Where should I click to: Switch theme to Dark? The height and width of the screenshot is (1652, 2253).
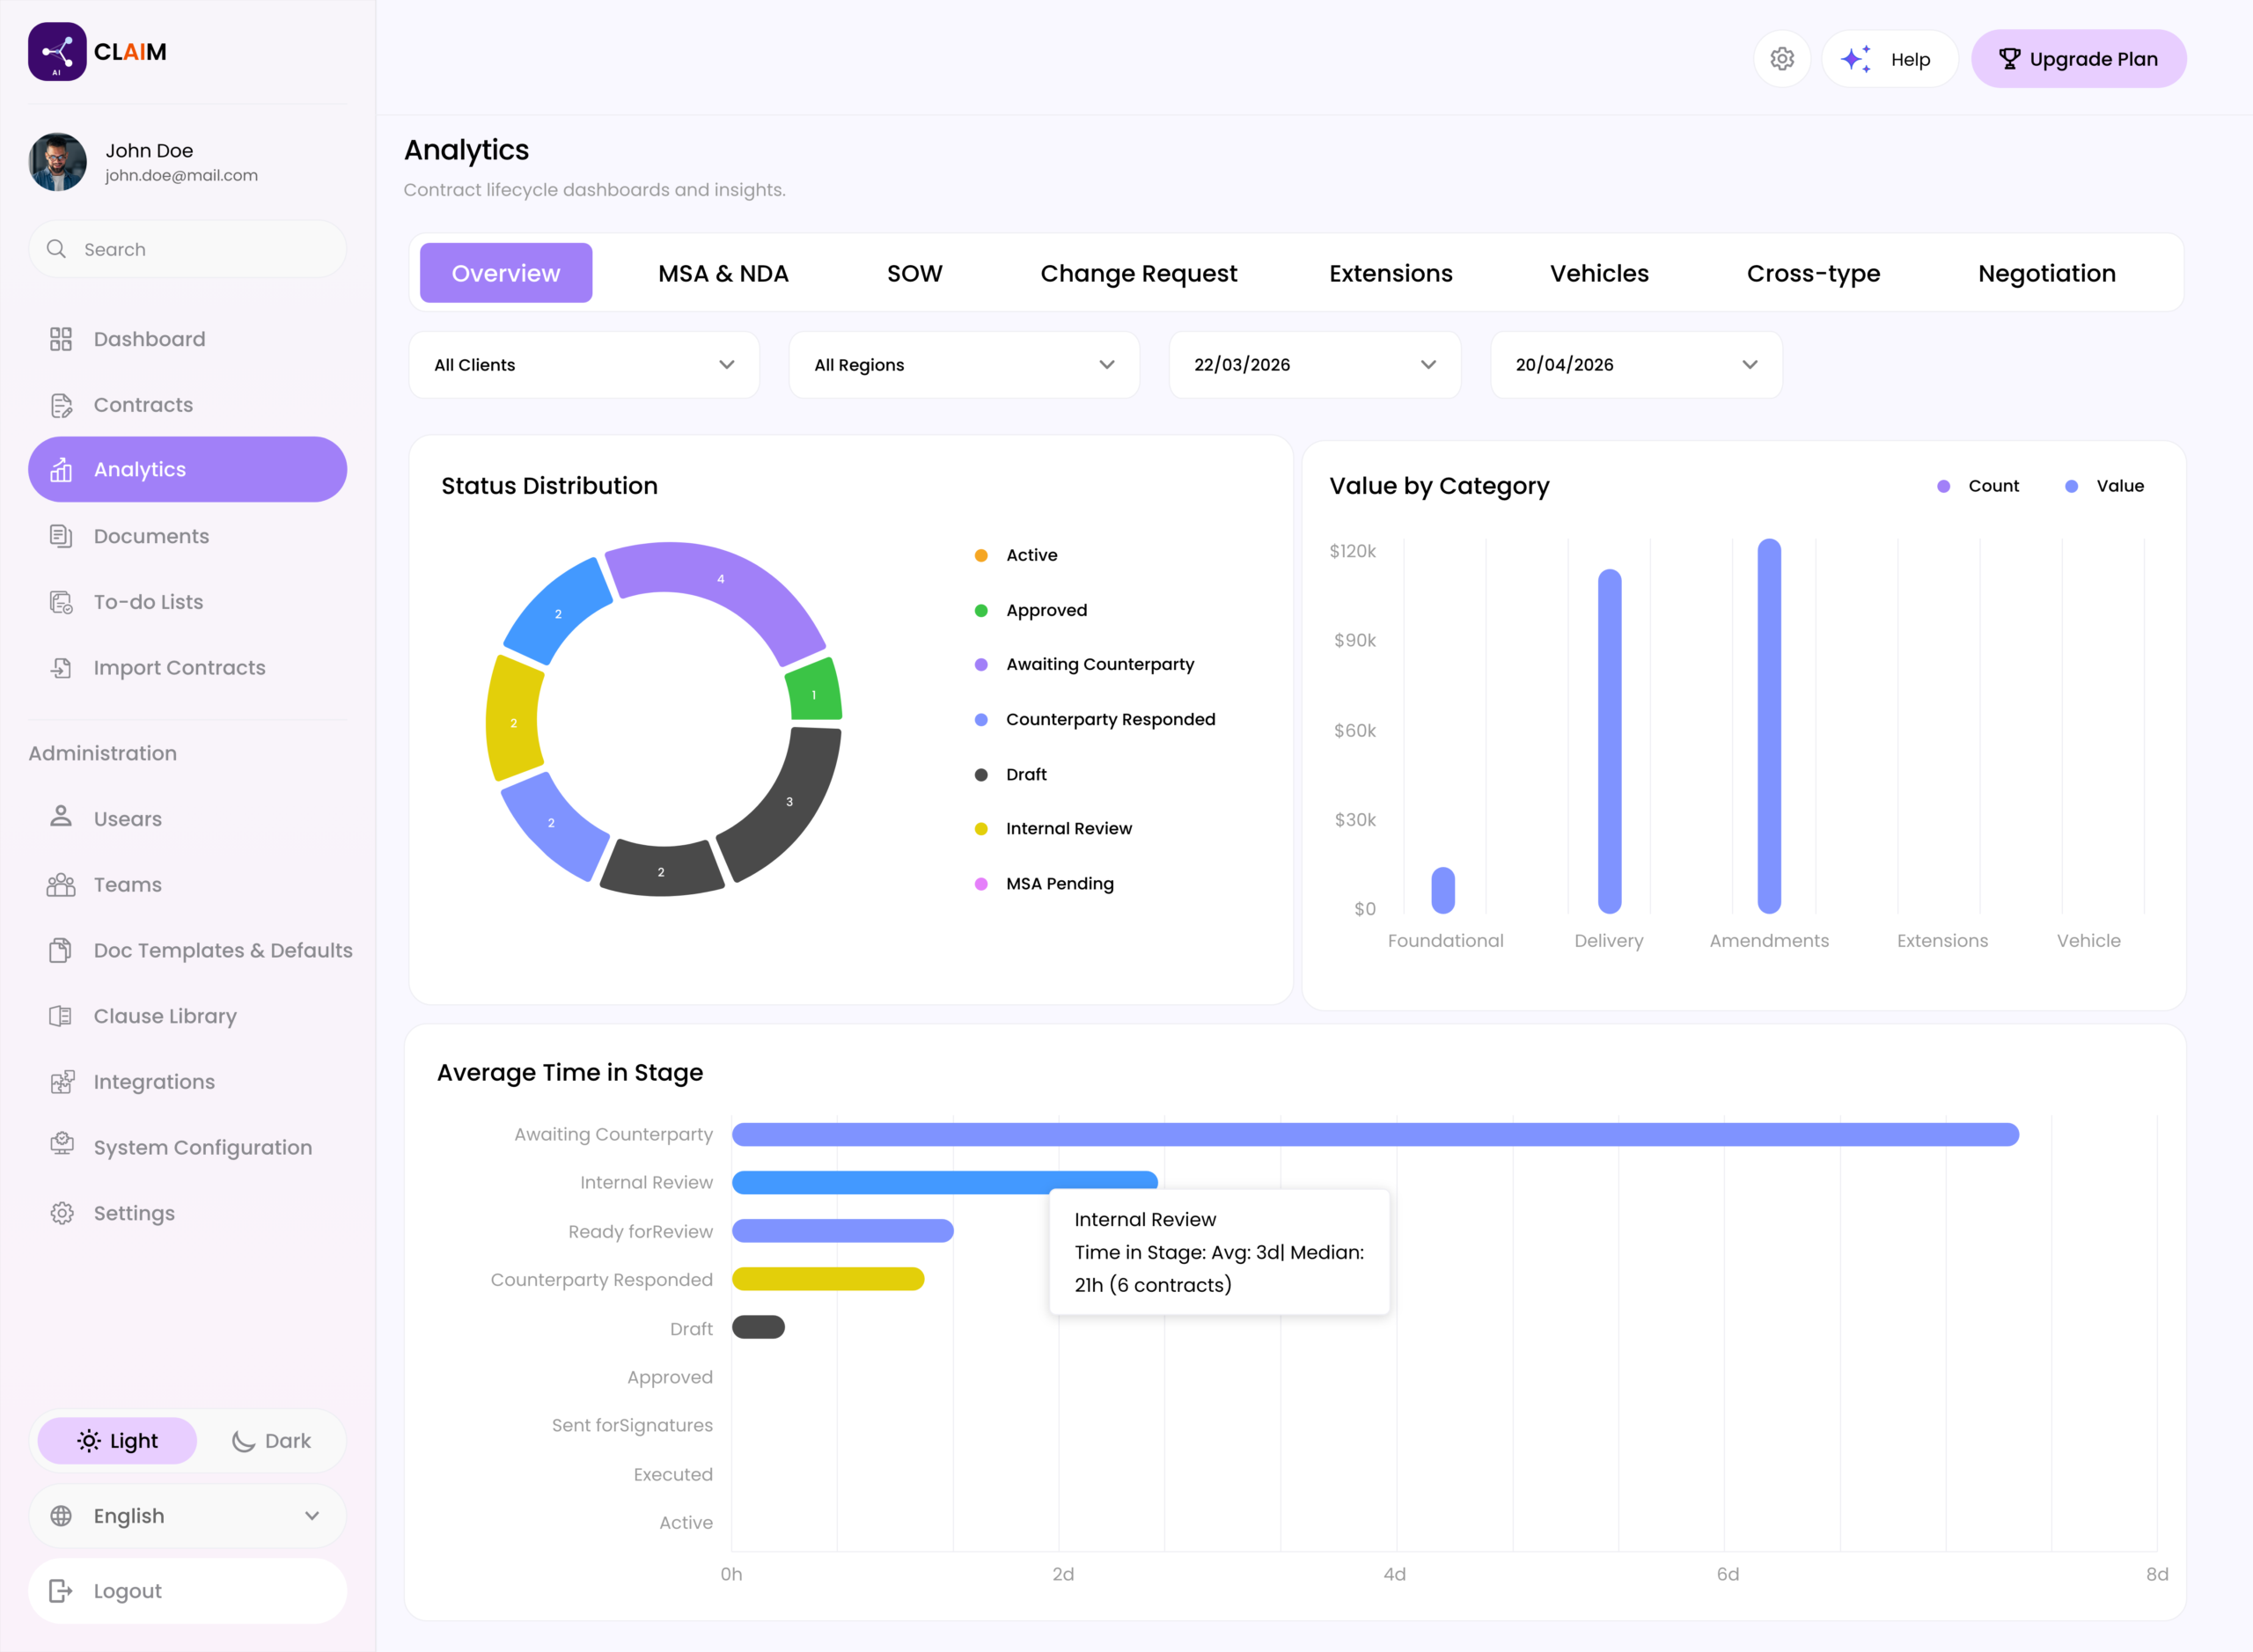(x=271, y=1441)
